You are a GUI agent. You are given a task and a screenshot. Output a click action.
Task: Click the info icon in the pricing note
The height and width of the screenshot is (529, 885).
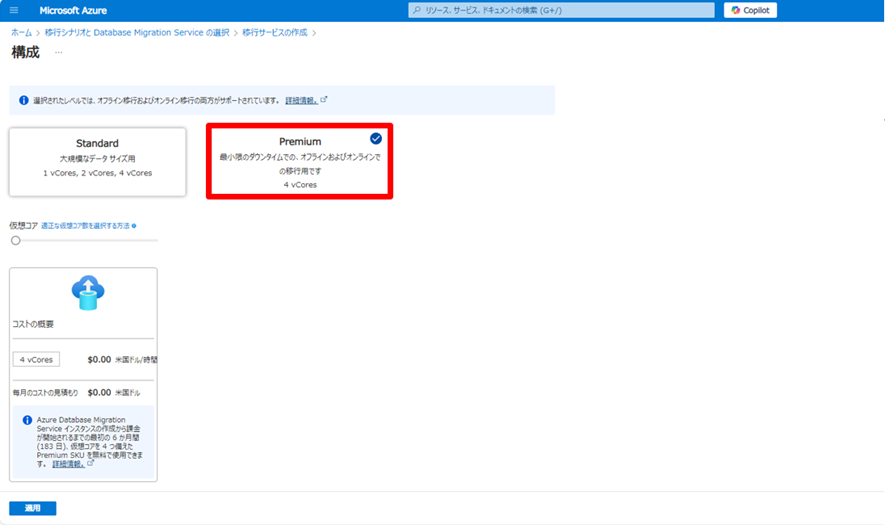click(27, 420)
